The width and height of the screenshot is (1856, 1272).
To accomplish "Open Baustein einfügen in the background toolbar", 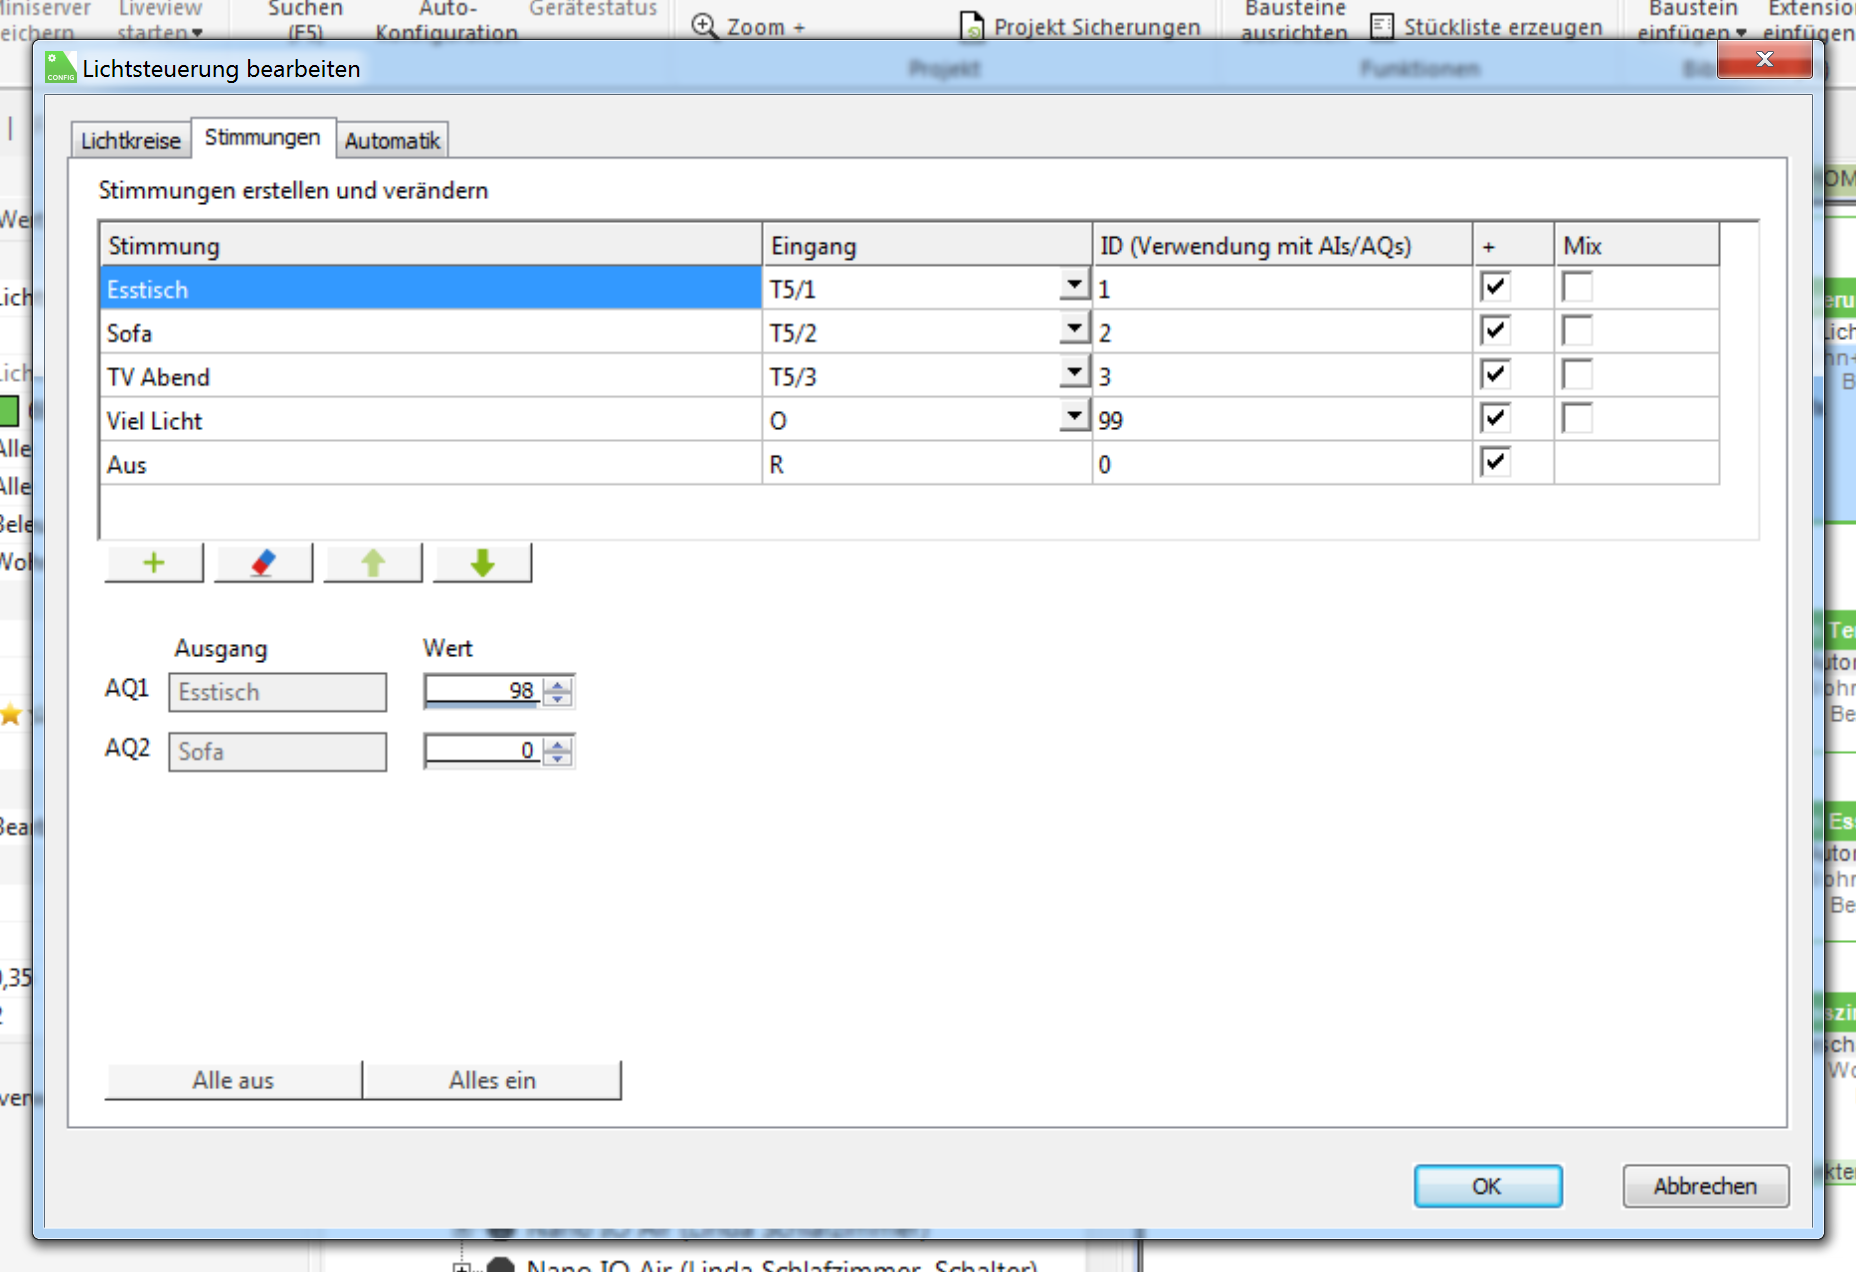I will pos(1692,20).
